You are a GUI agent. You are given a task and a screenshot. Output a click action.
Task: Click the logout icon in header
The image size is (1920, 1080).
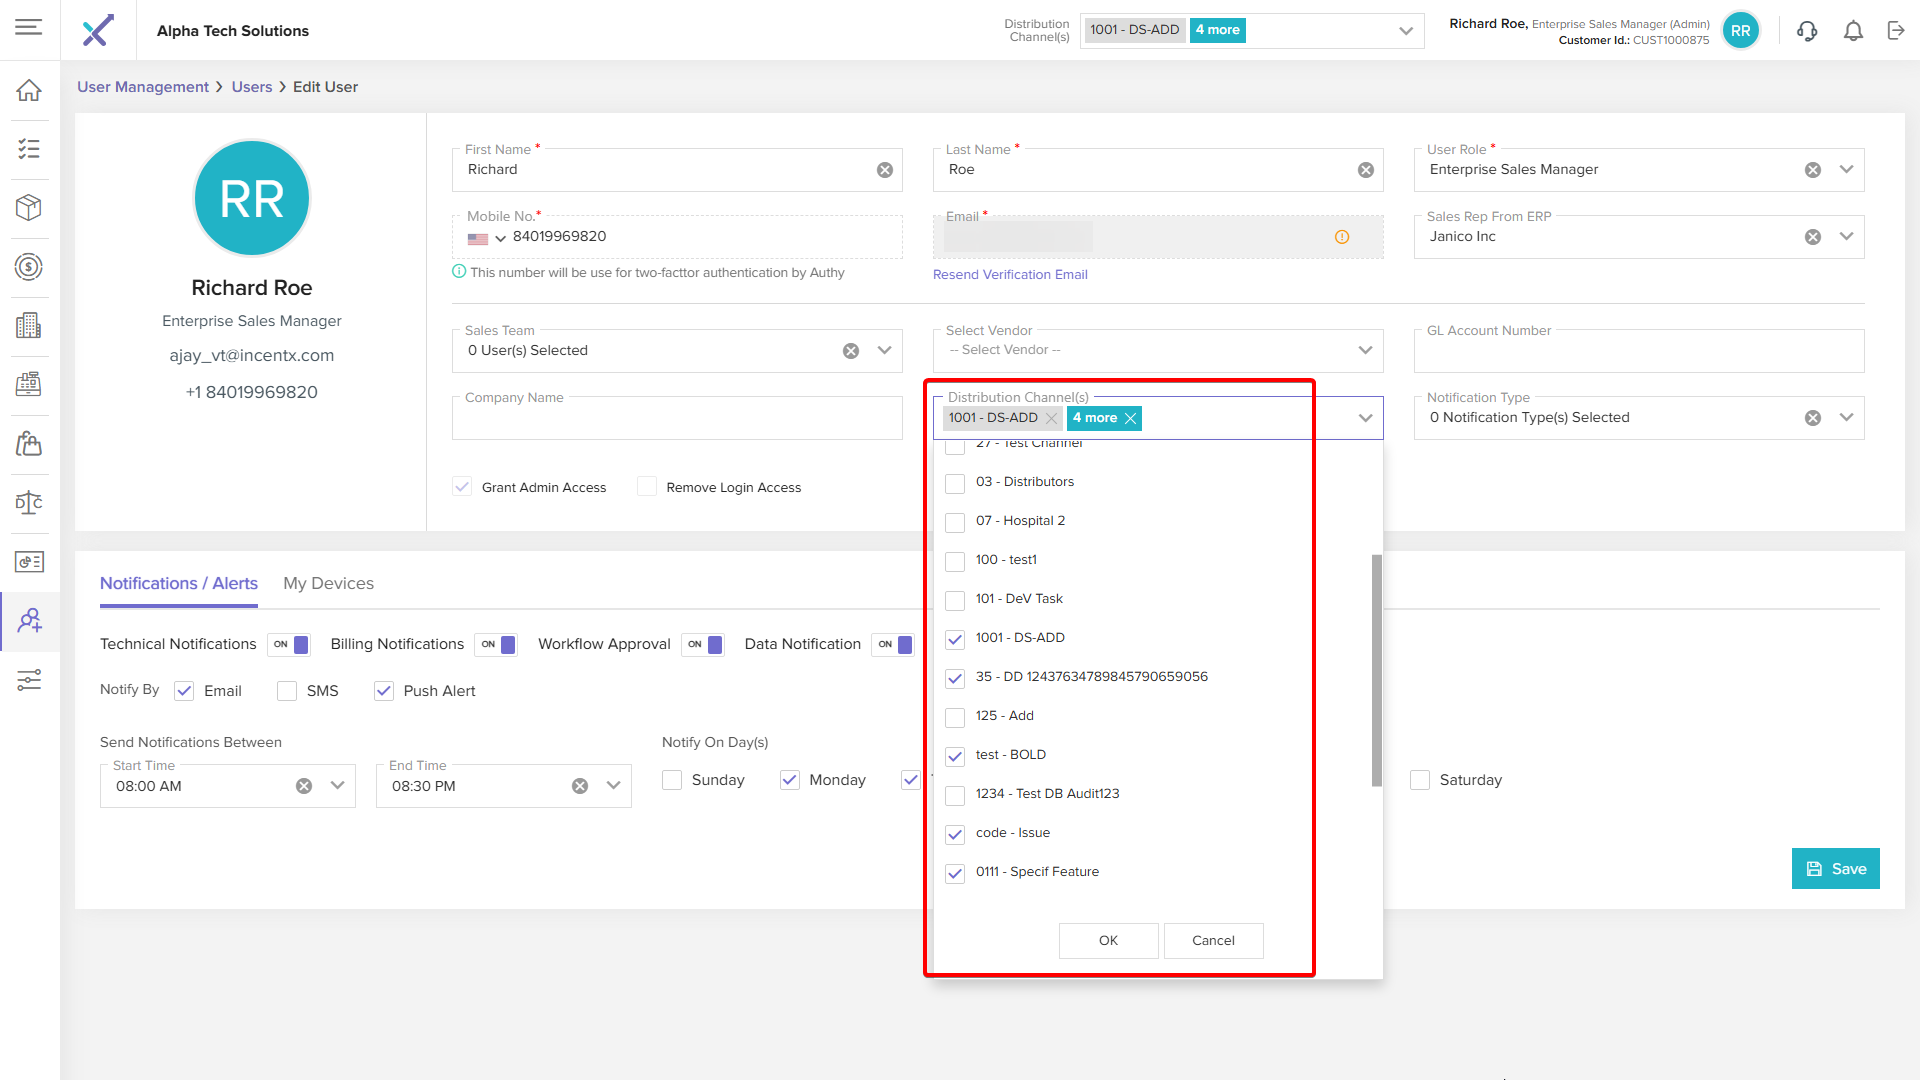(x=1896, y=31)
